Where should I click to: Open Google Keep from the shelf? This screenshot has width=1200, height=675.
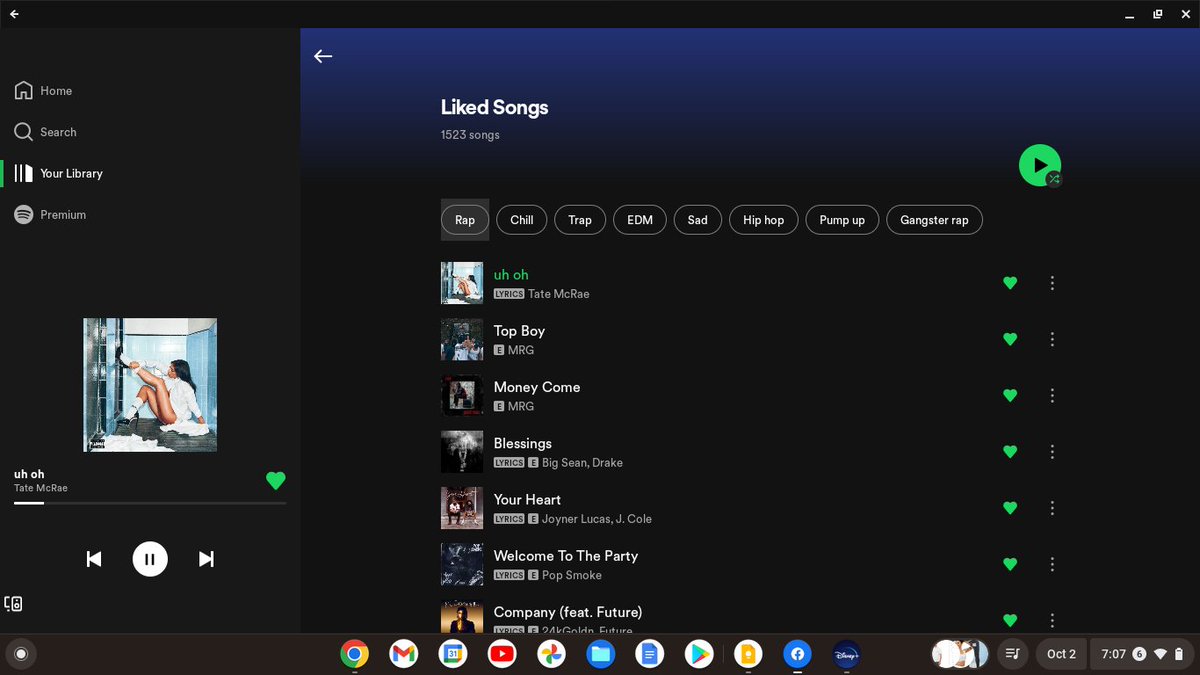(x=748, y=654)
